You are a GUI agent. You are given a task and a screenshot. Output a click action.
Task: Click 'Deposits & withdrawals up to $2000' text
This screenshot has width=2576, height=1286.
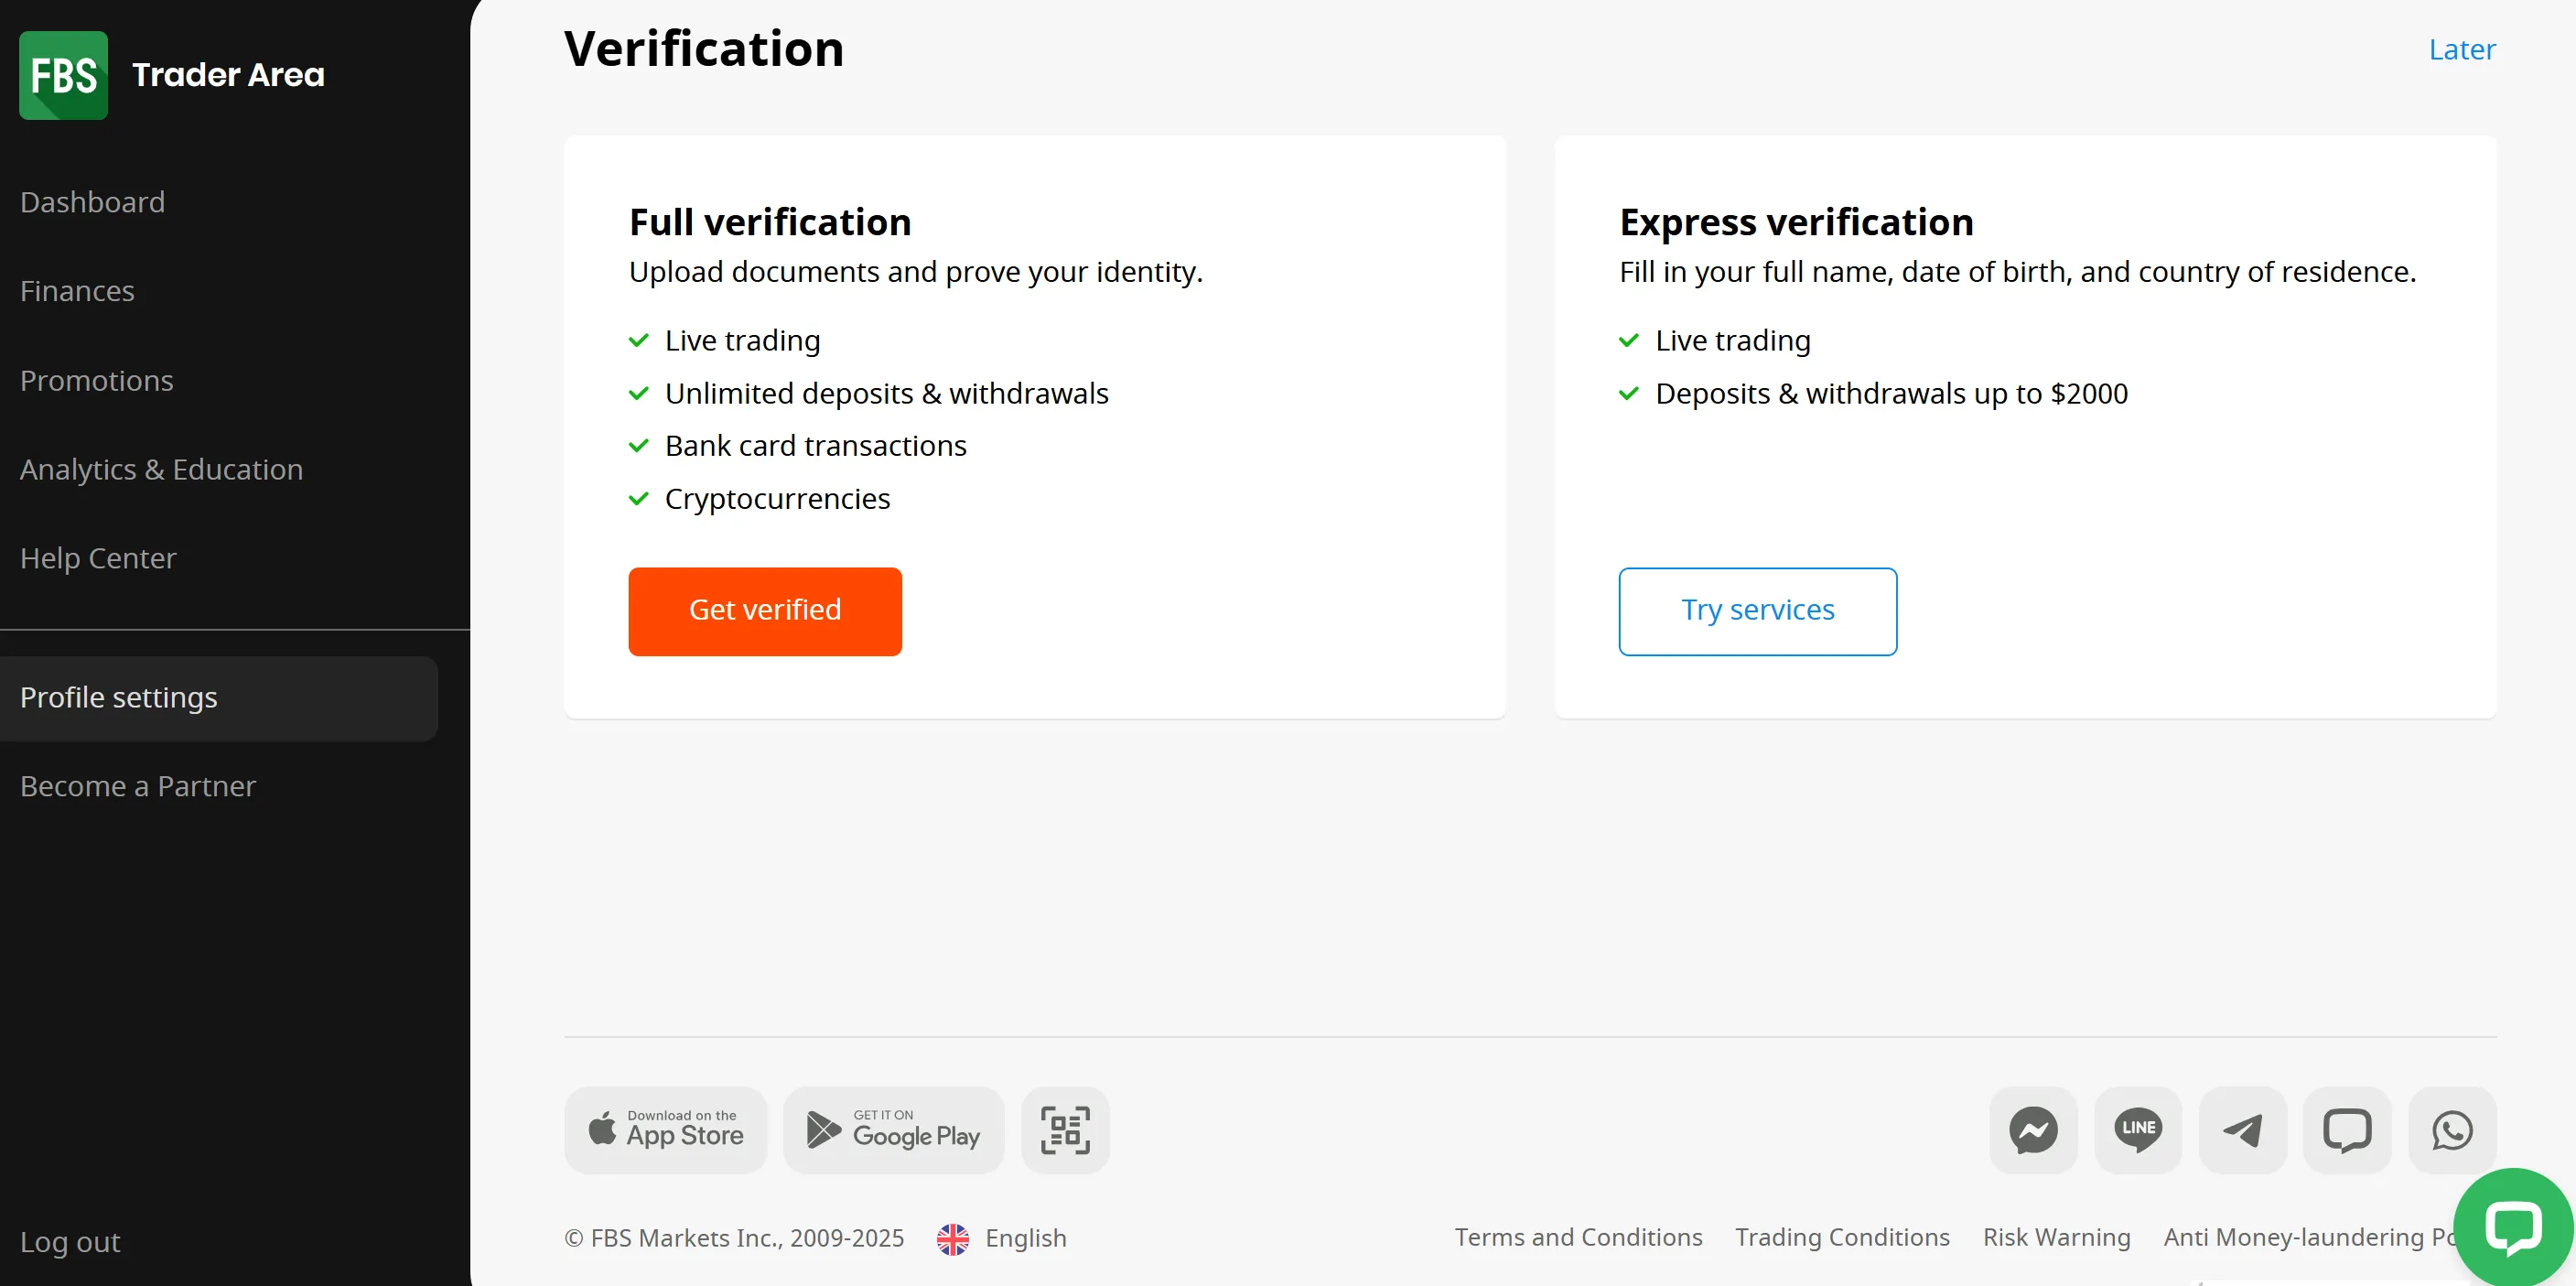[x=1891, y=394]
